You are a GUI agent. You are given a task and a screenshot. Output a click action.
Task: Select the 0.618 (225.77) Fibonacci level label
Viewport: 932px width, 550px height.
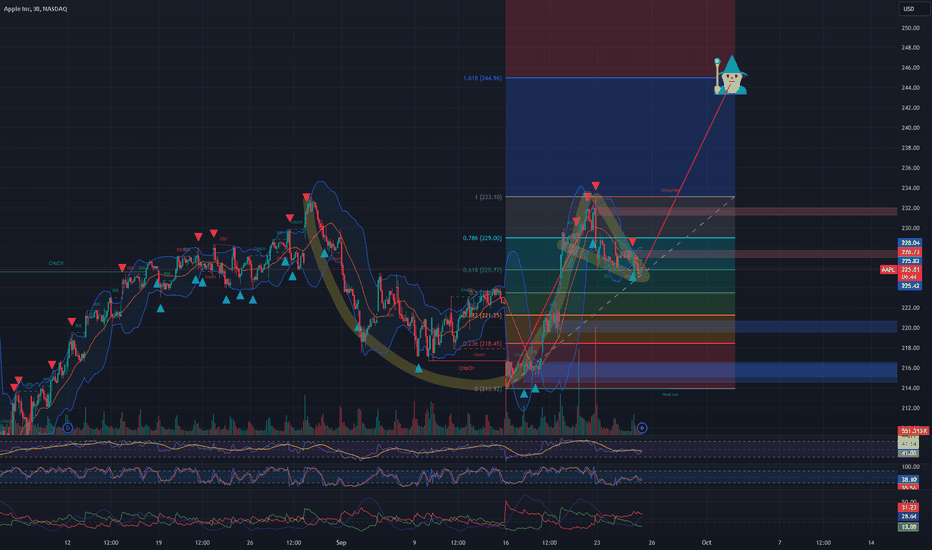482,270
